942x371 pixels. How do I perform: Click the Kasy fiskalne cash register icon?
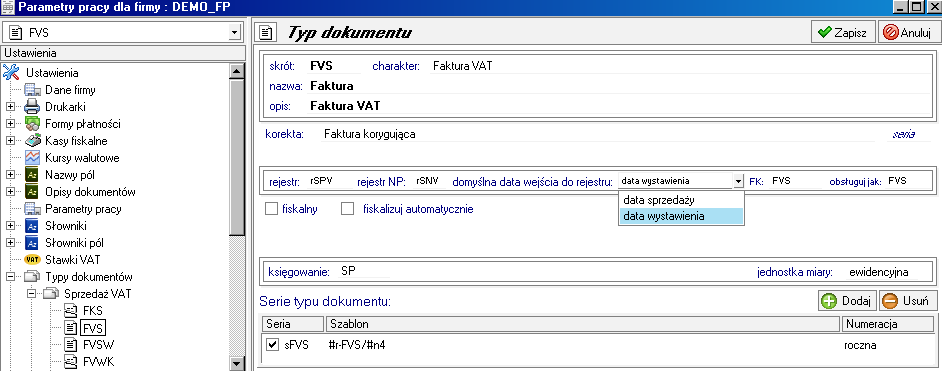click(32, 141)
